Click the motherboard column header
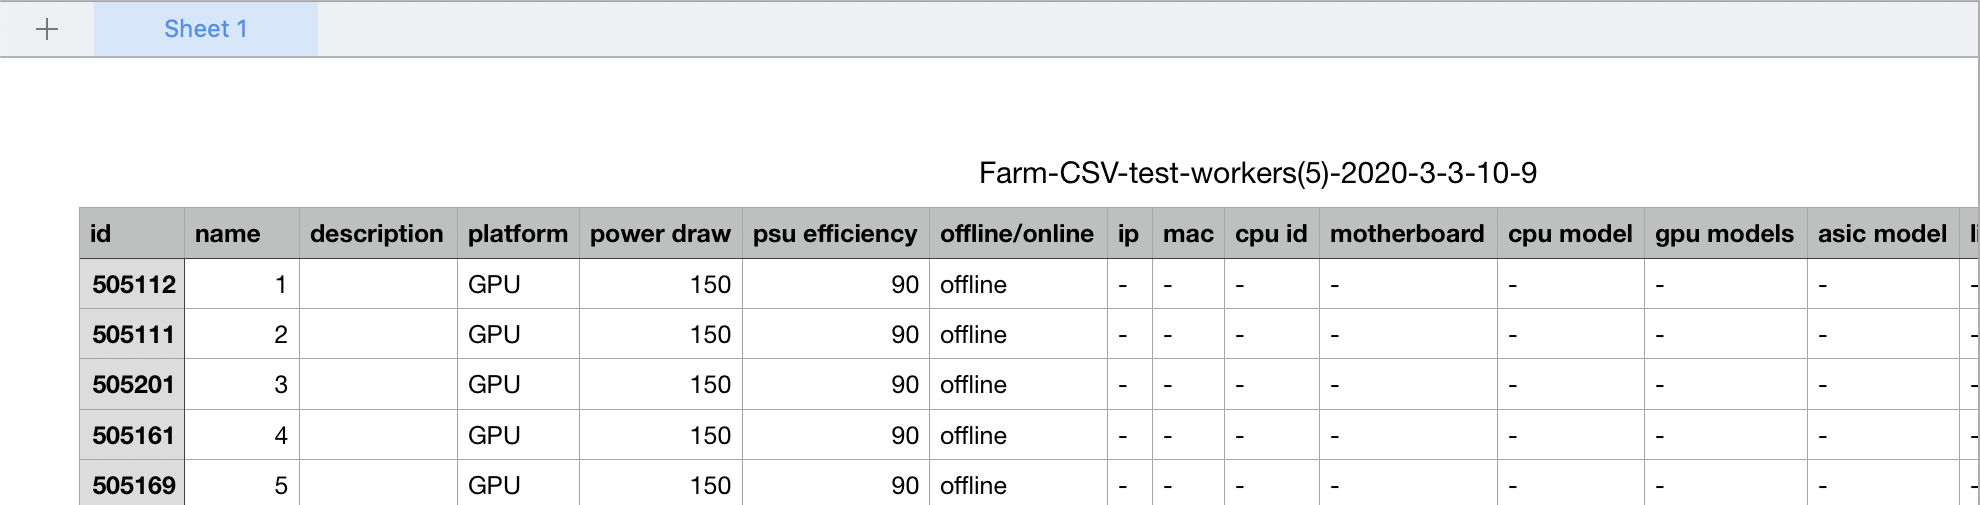The width and height of the screenshot is (1980, 505). [1407, 234]
